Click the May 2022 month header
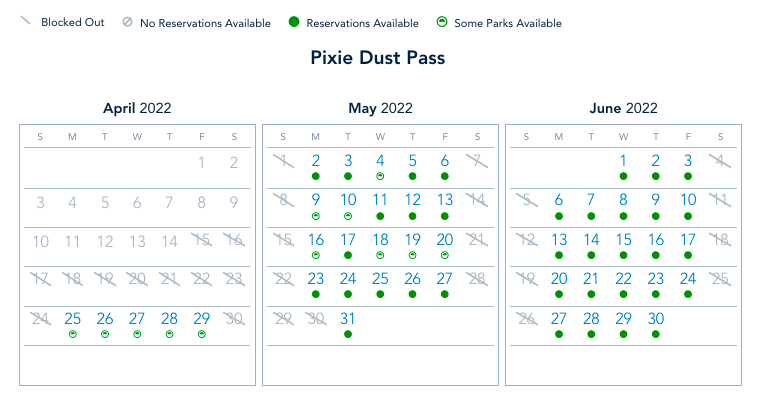The width and height of the screenshot is (764, 406). pyautogui.click(x=380, y=108)
